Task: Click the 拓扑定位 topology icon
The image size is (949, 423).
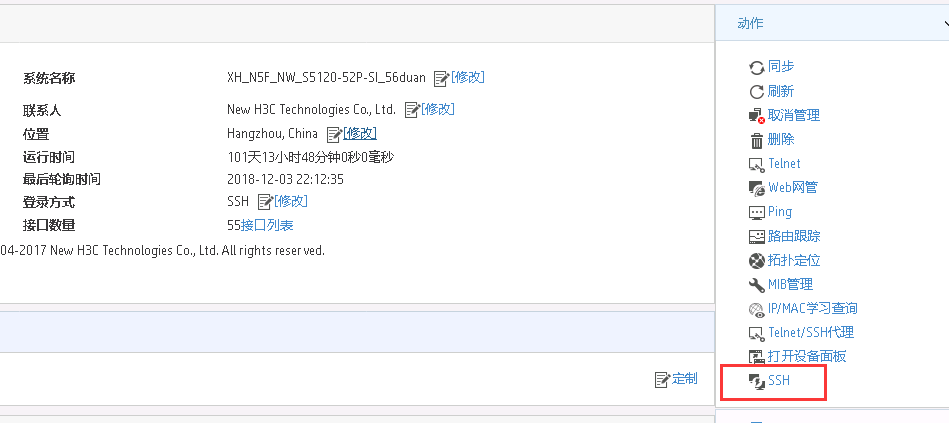Action: click(757, 261)
